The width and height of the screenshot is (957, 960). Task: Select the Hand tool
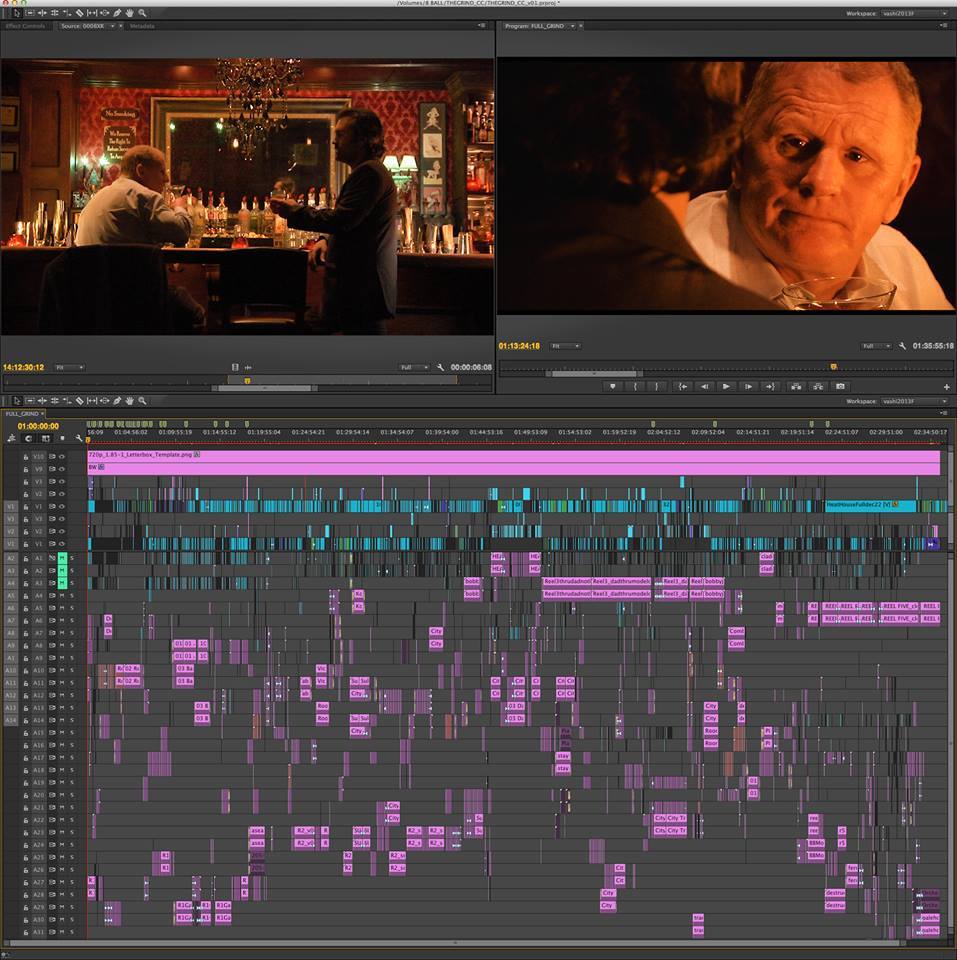[128, 403]
